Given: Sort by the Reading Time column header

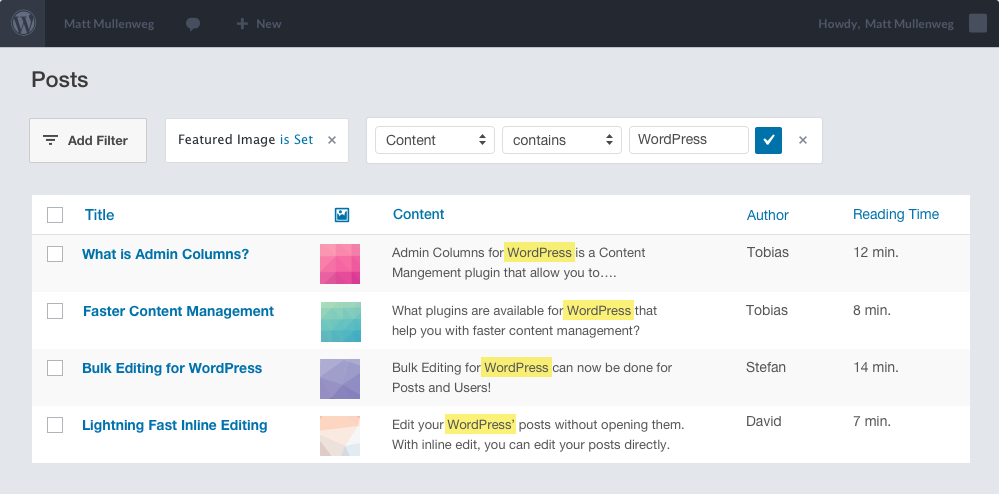Looking at the screenshot, I should tap(896, 214).
